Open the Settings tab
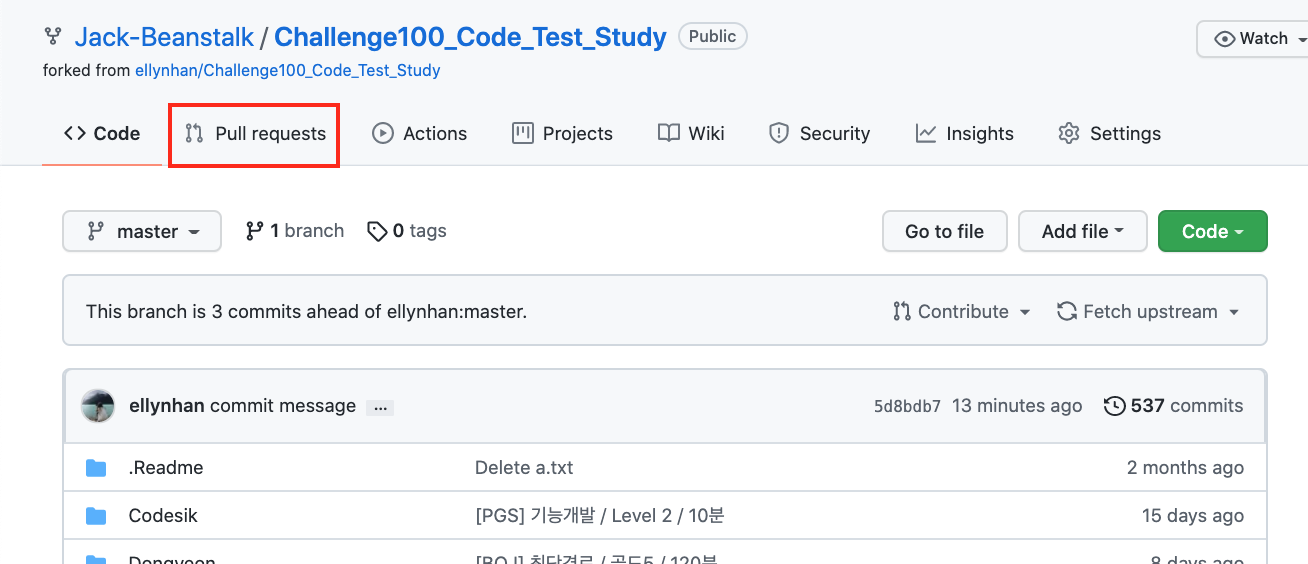 coord(1109,134)
